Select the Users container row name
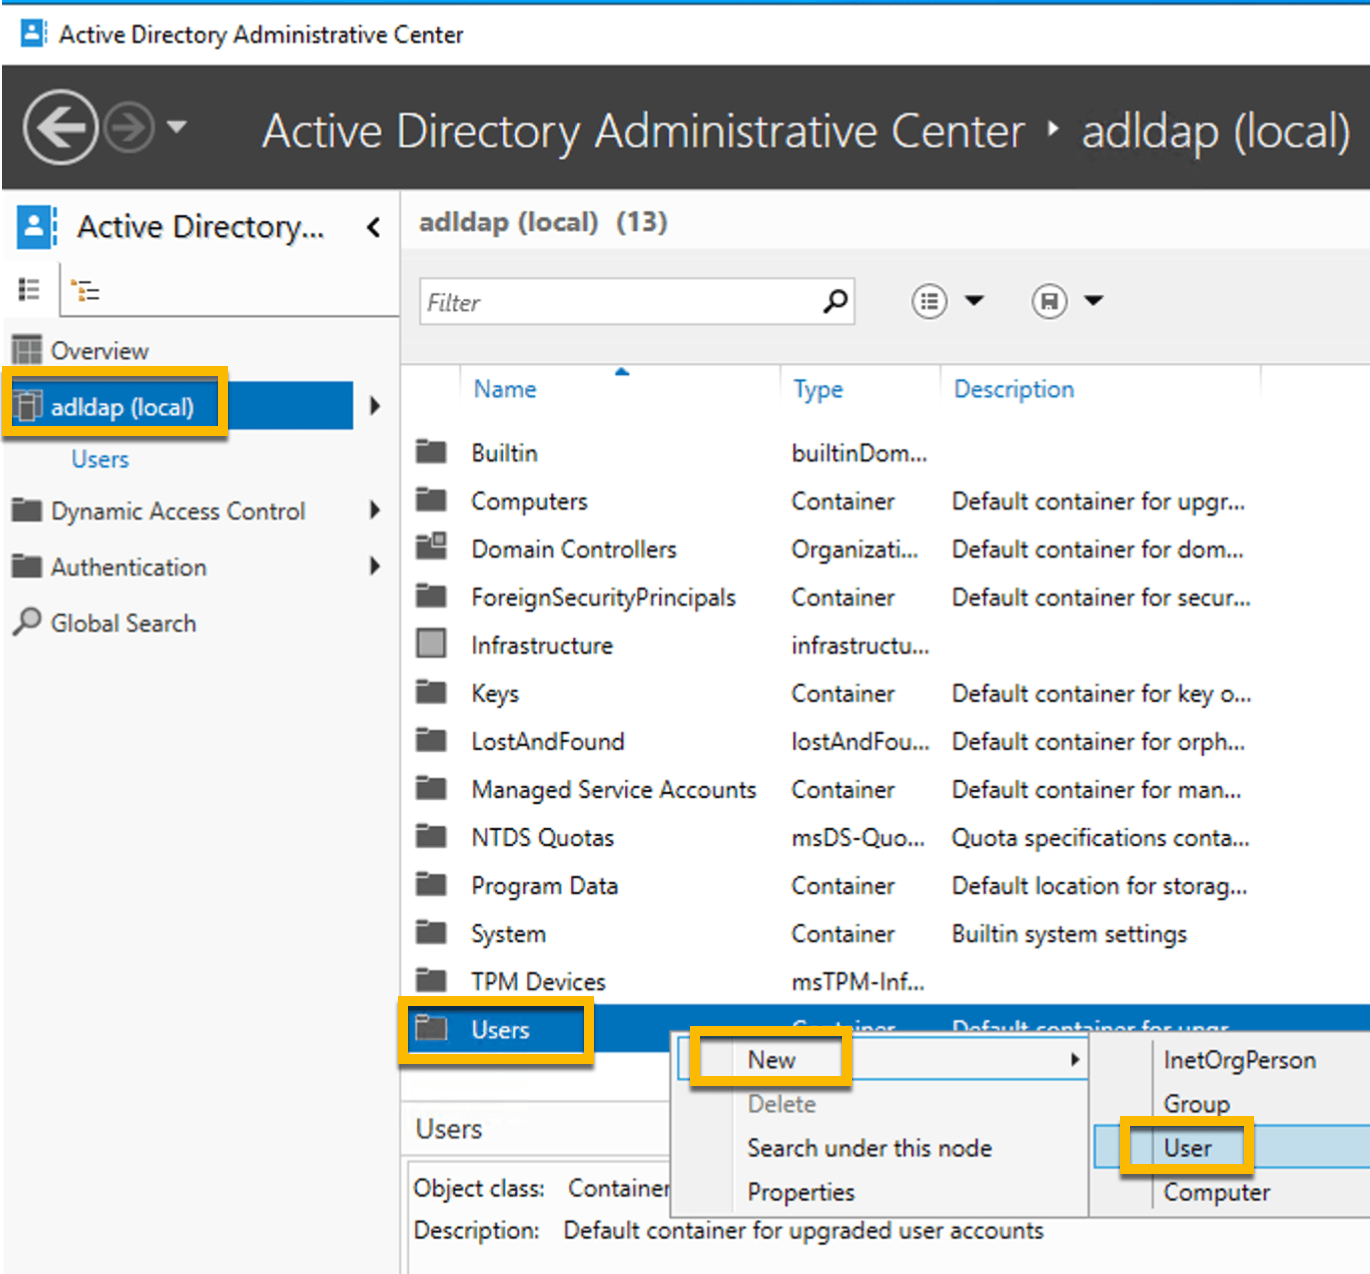 pos(500,1030)
